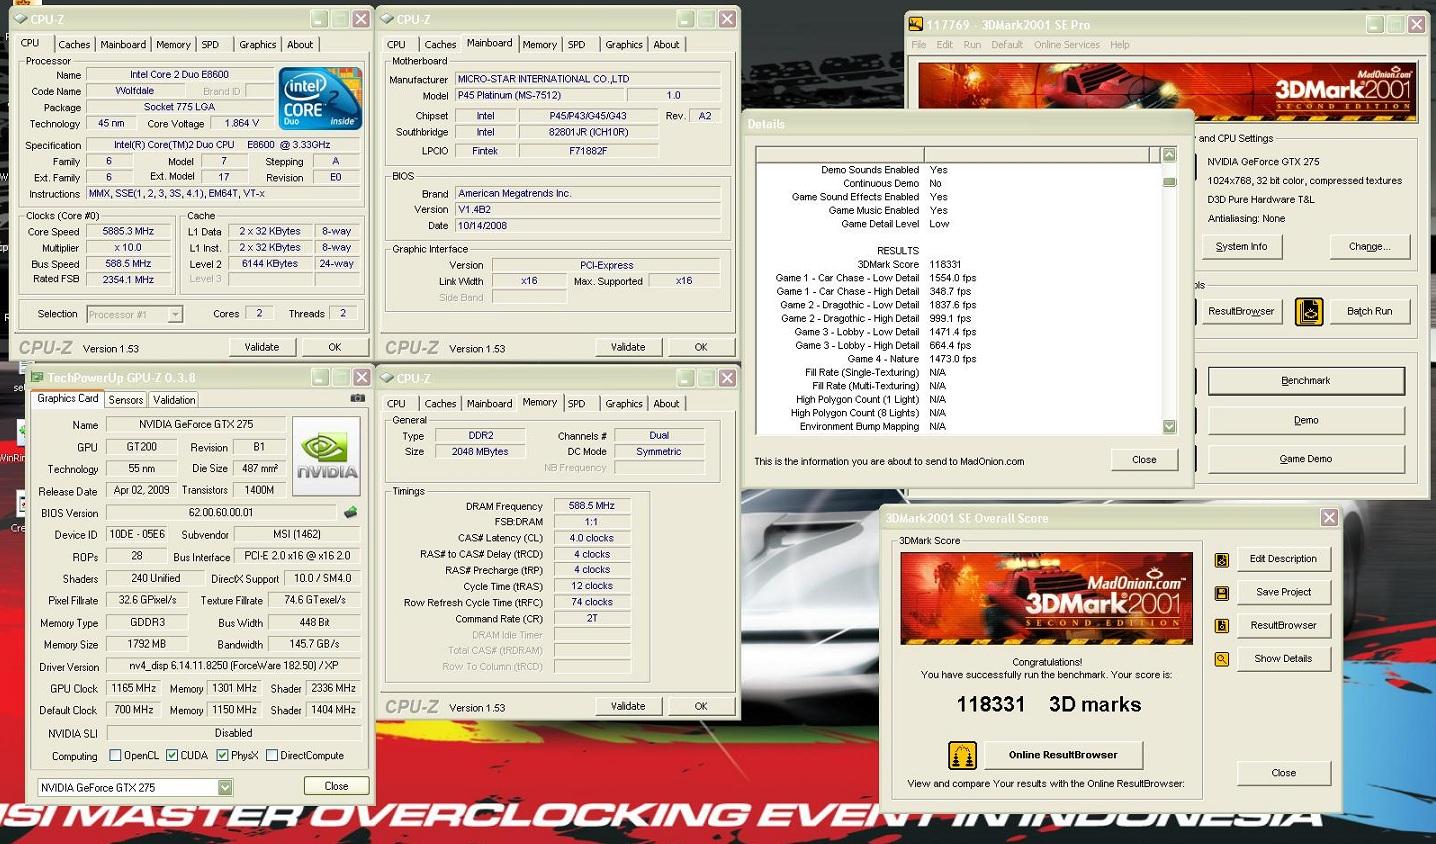The image size is (1436, 844).
Task: Click the CPU-Z title bar icon of CPU window
Action: point(20,19)
